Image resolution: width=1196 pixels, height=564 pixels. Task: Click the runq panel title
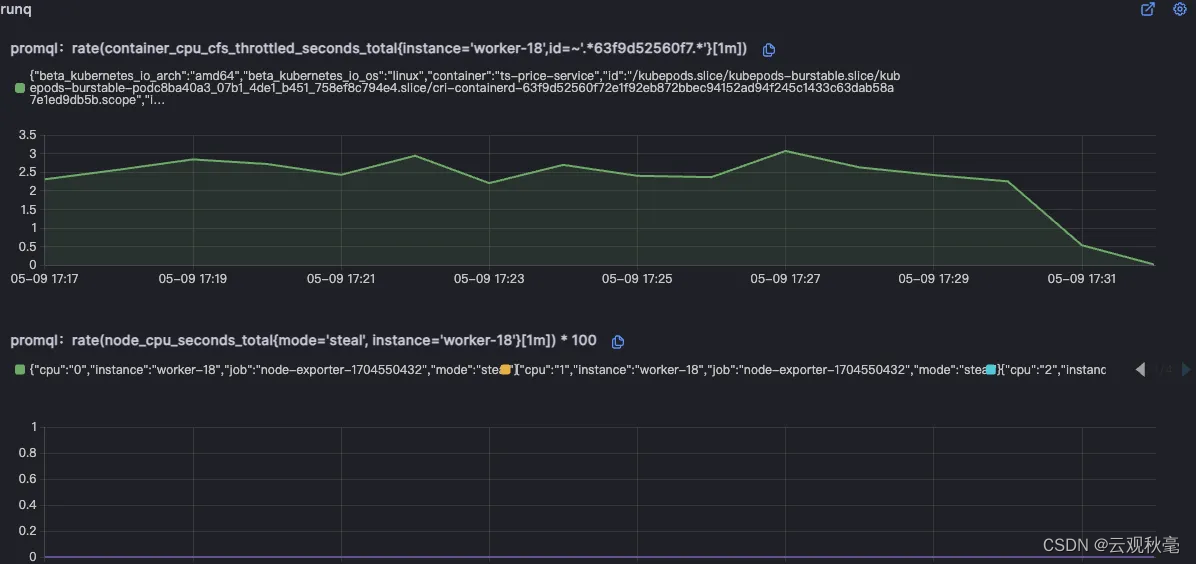[x=15, y=10]
